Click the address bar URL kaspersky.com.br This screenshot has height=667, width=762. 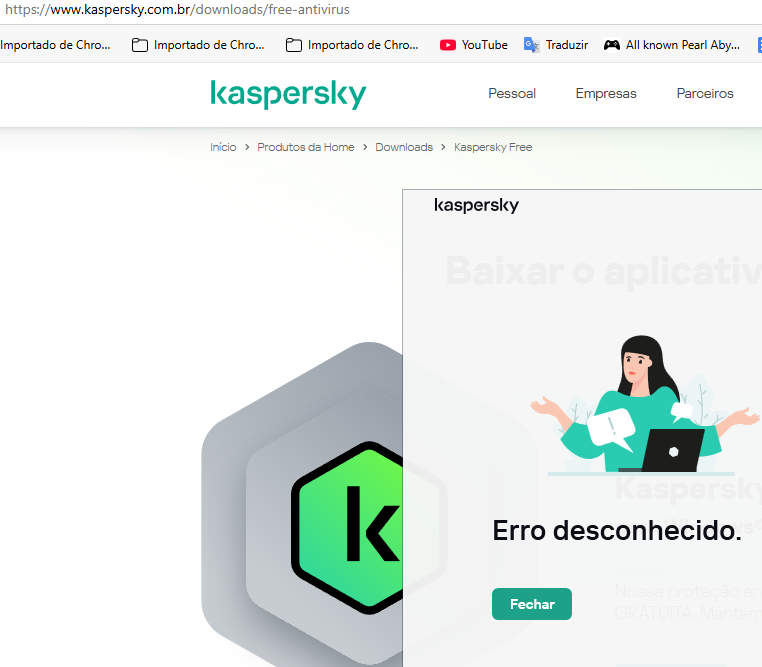point(177,10)
